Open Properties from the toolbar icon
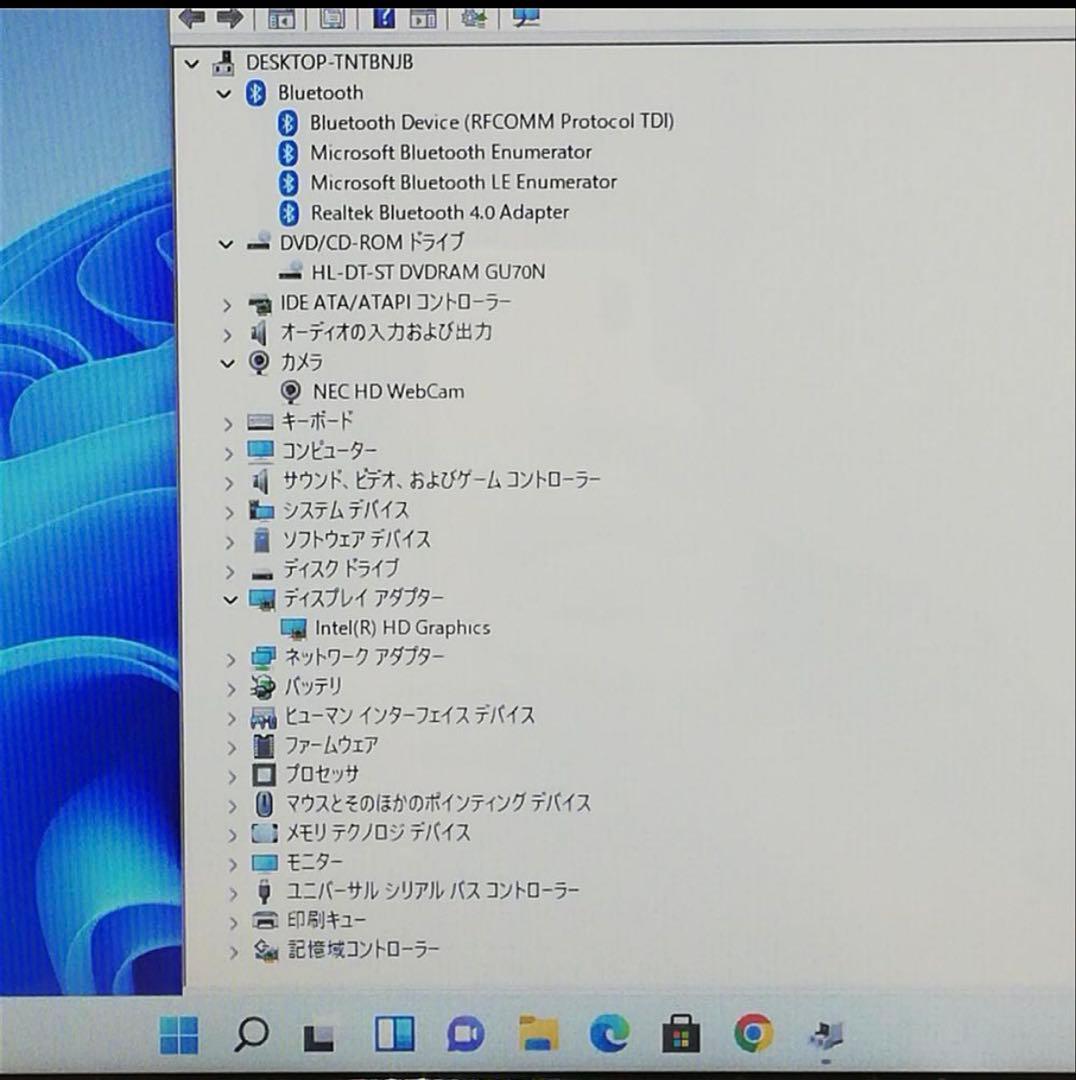 pos(335,17)
